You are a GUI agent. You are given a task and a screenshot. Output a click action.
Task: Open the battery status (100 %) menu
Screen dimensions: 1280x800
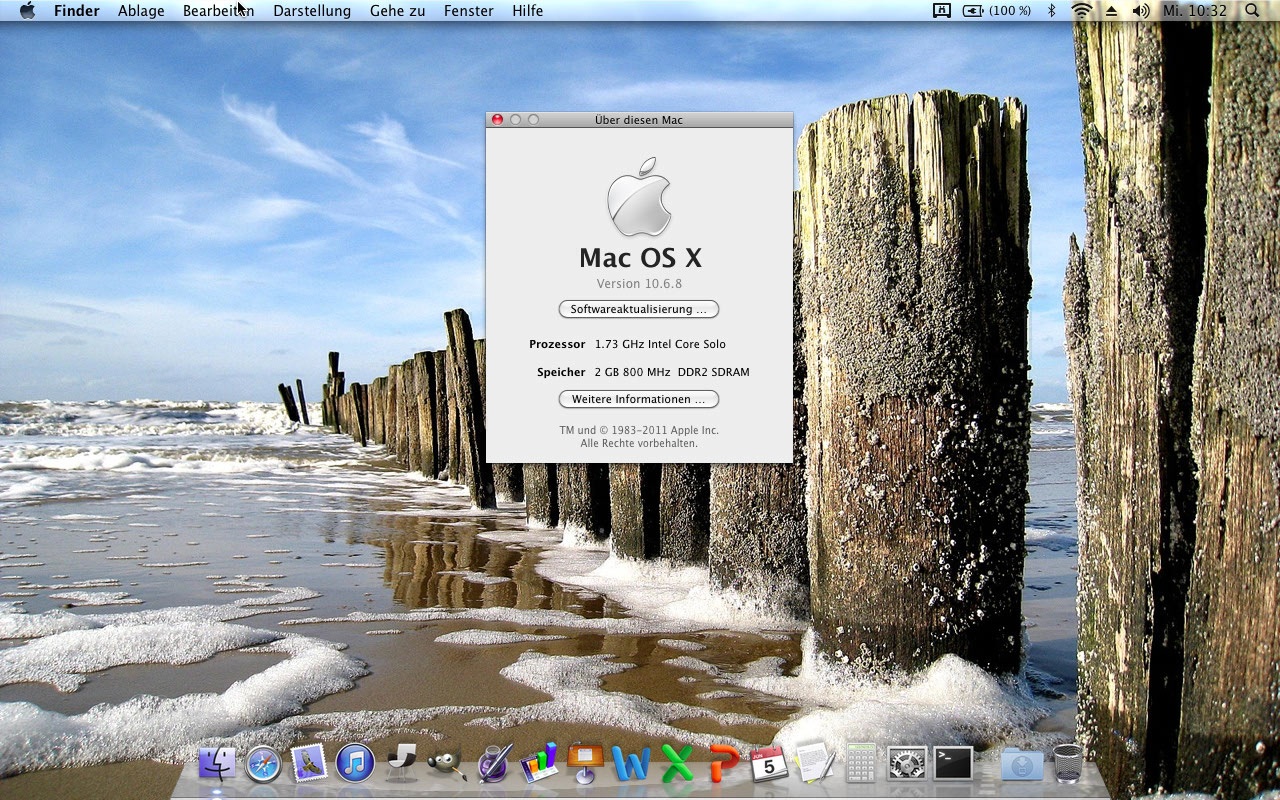tap(997, 11)
